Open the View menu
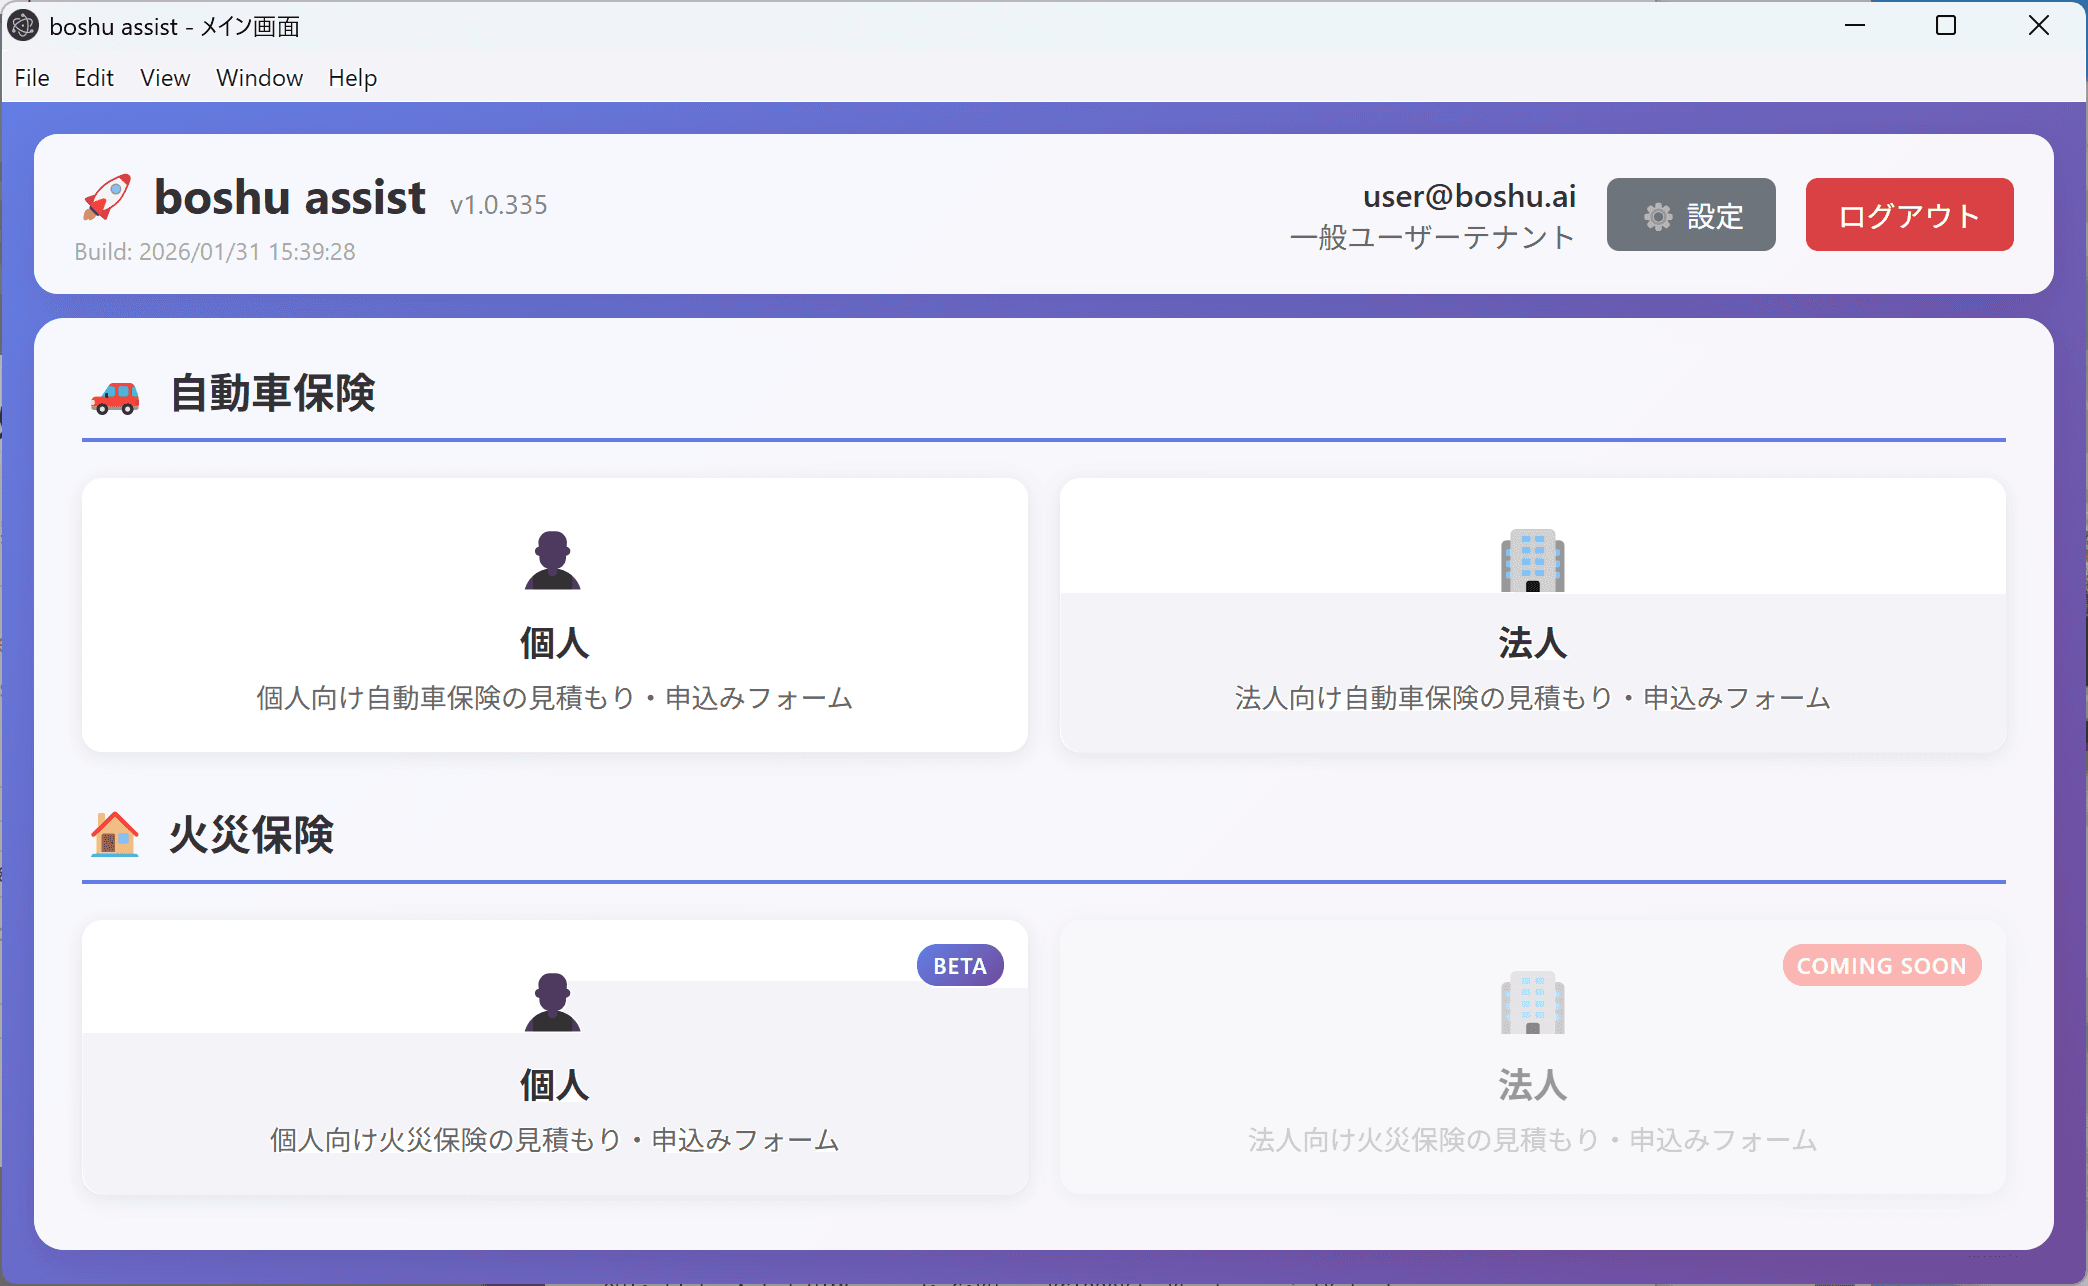This screenshot has height=1286, width=2088. (164, 78)
